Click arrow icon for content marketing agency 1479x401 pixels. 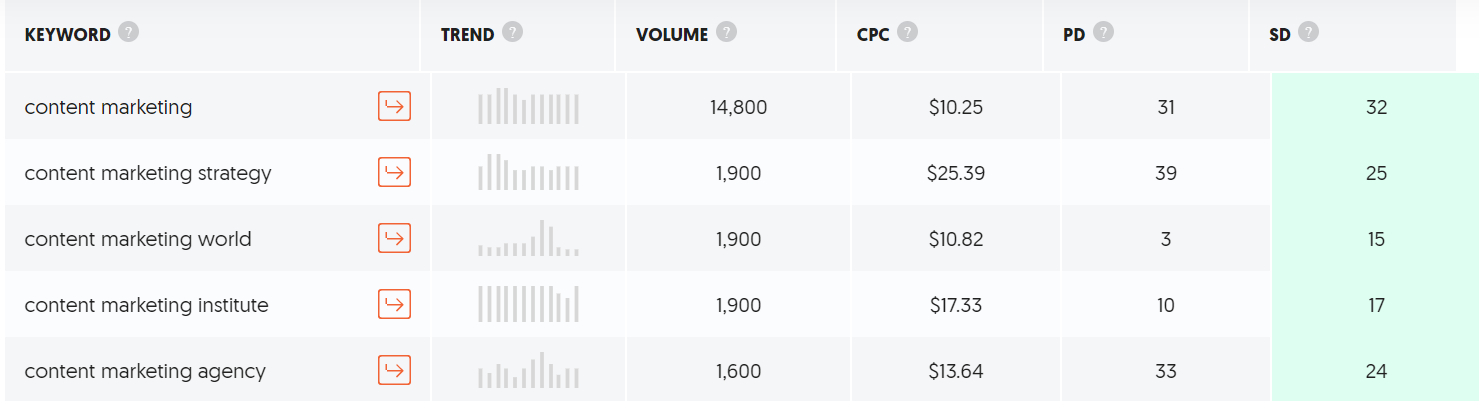(x=394, y=370)
